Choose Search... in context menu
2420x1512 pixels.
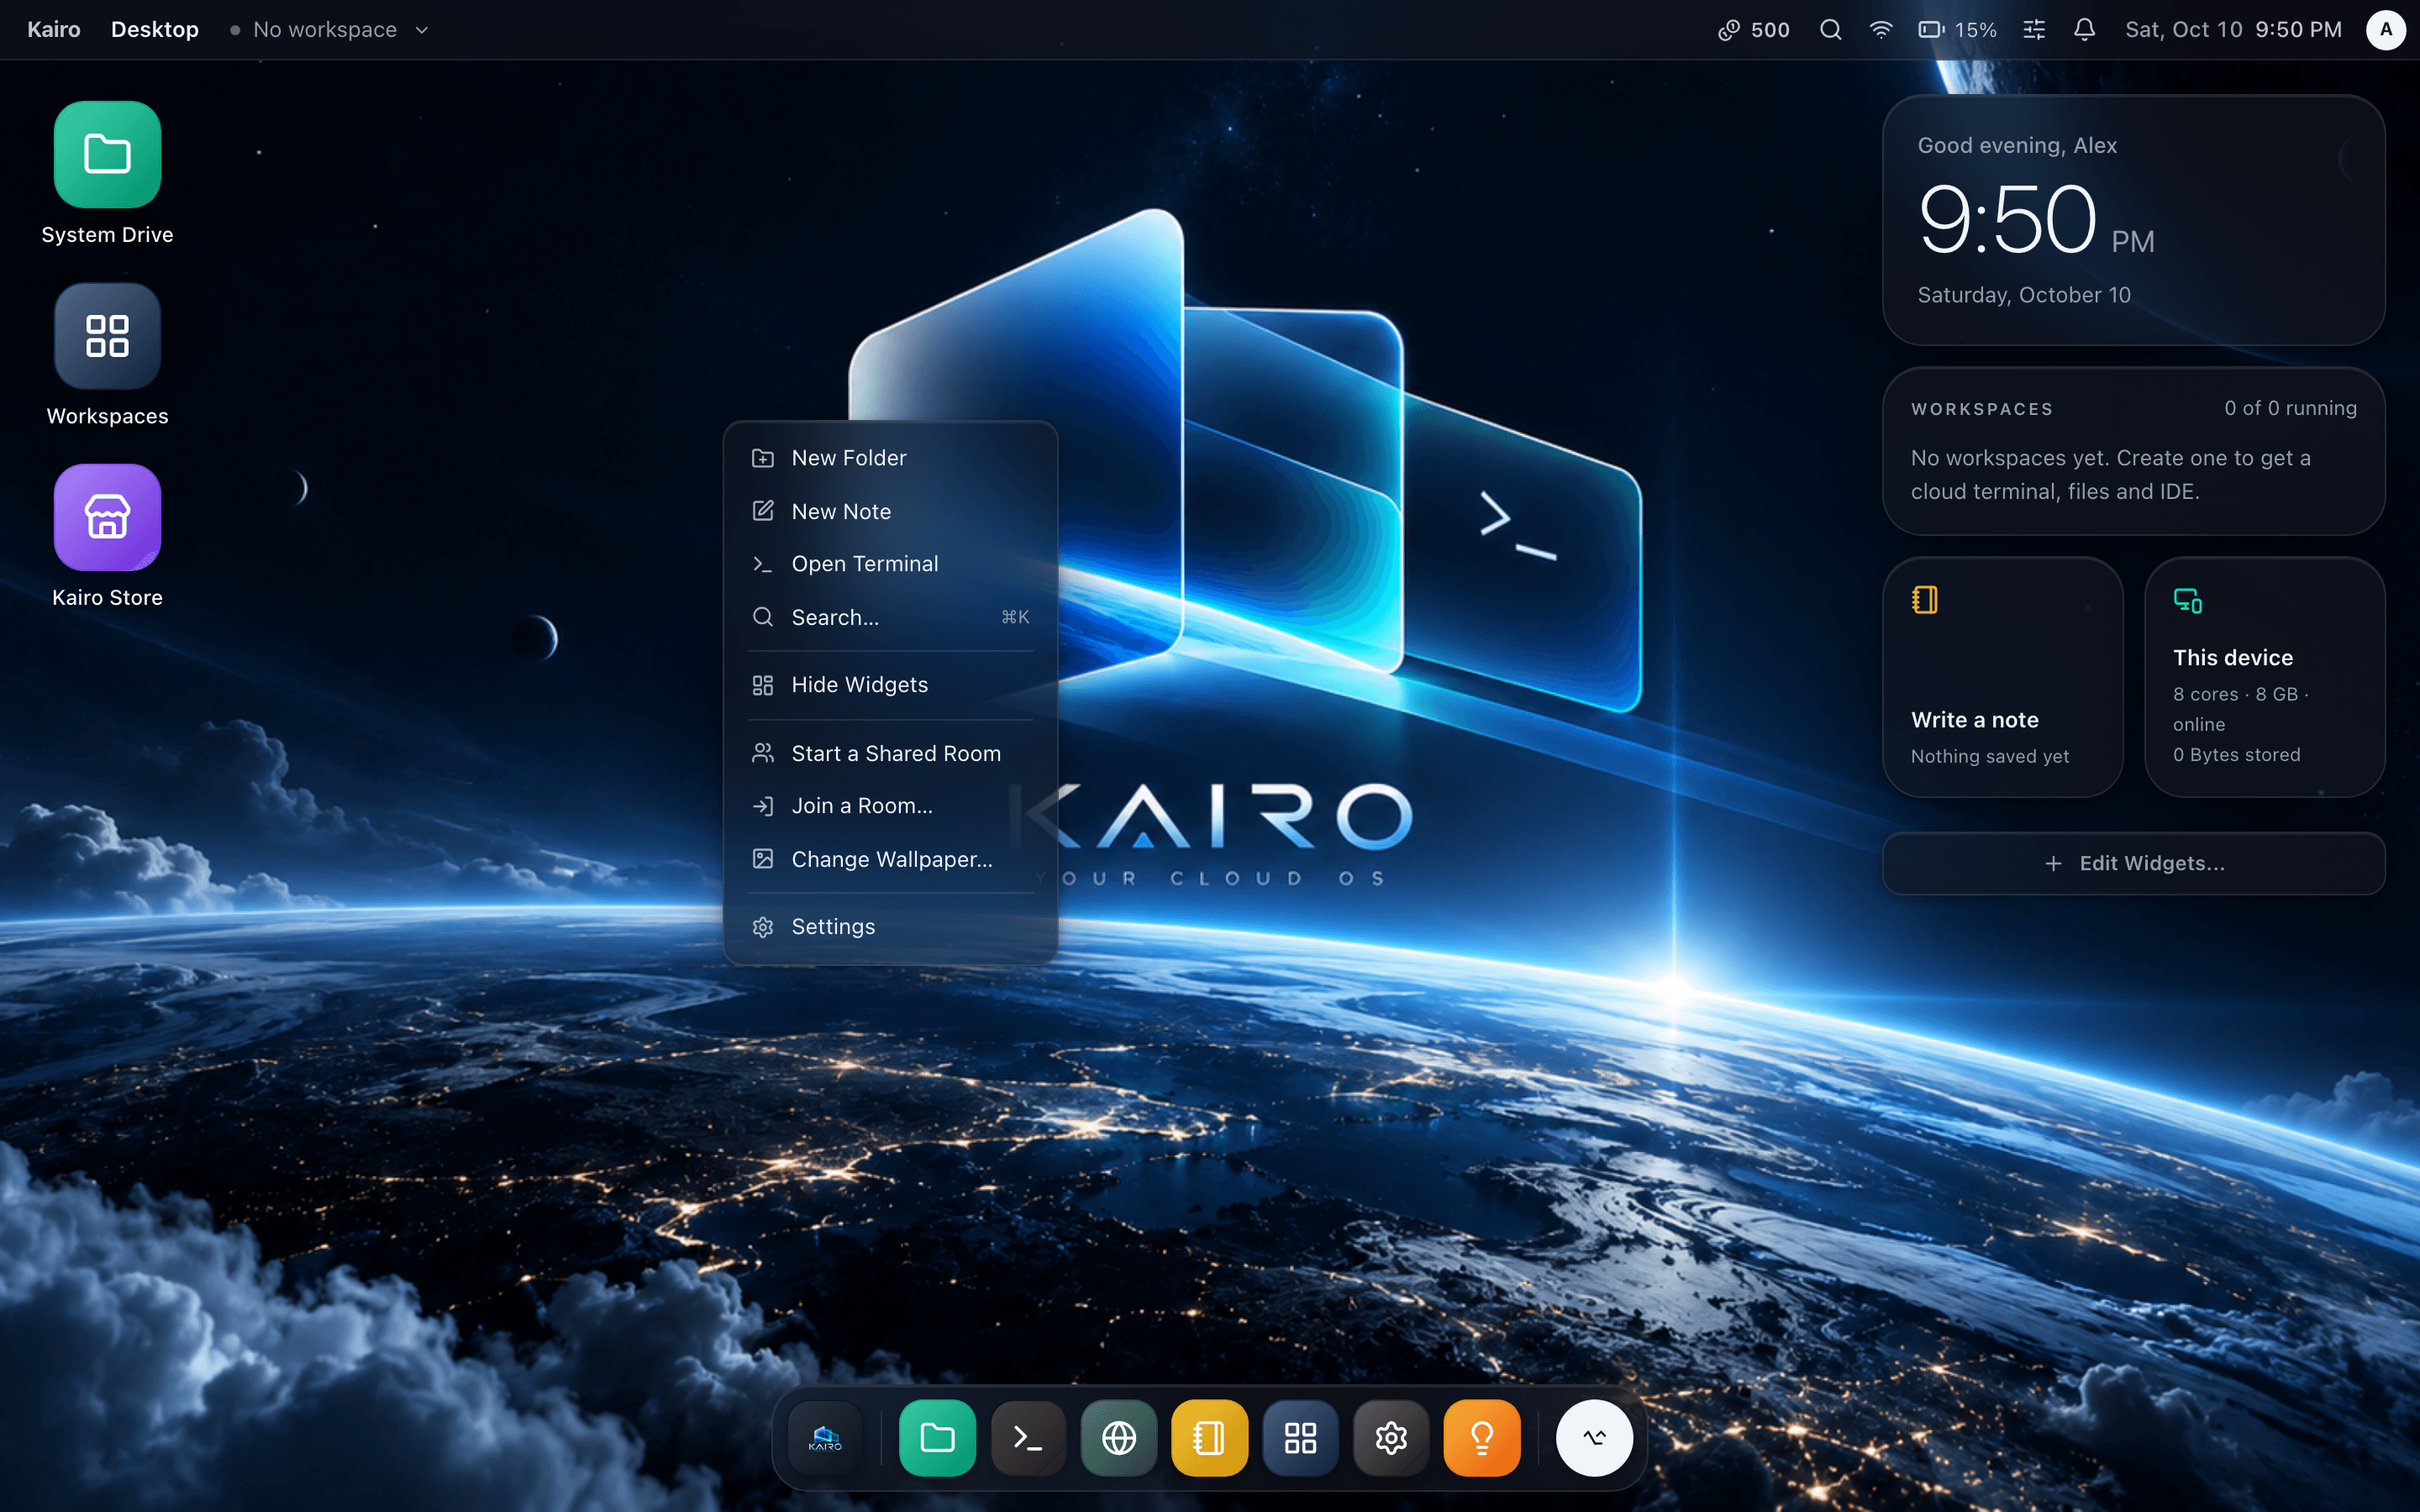890,617
